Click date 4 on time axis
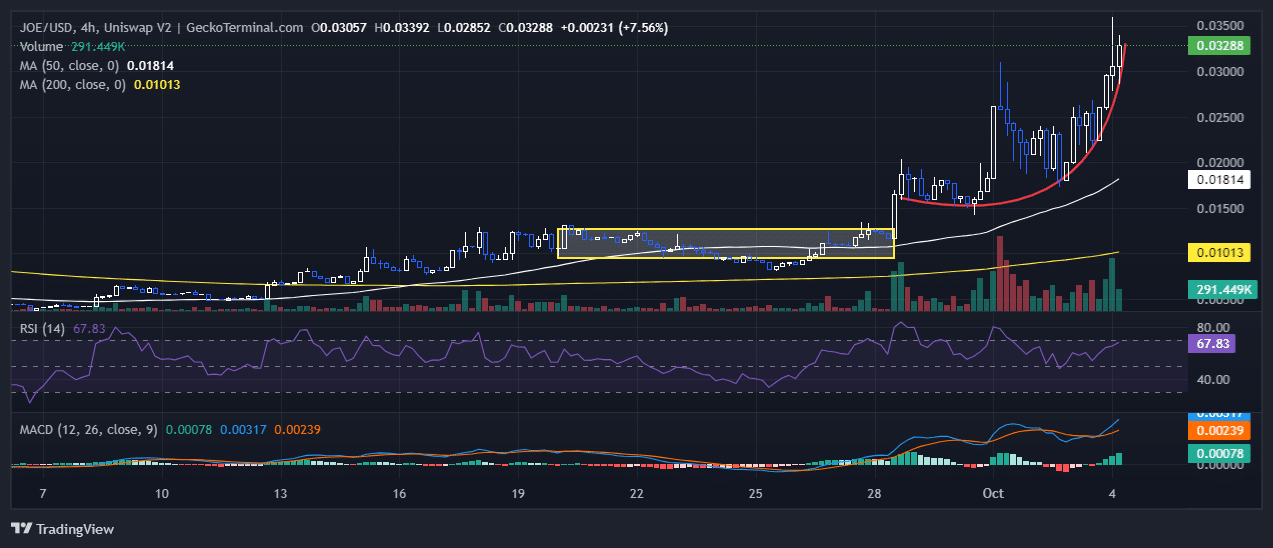The height and width of the screenshot is (548, 1273). pos(1112,494)
